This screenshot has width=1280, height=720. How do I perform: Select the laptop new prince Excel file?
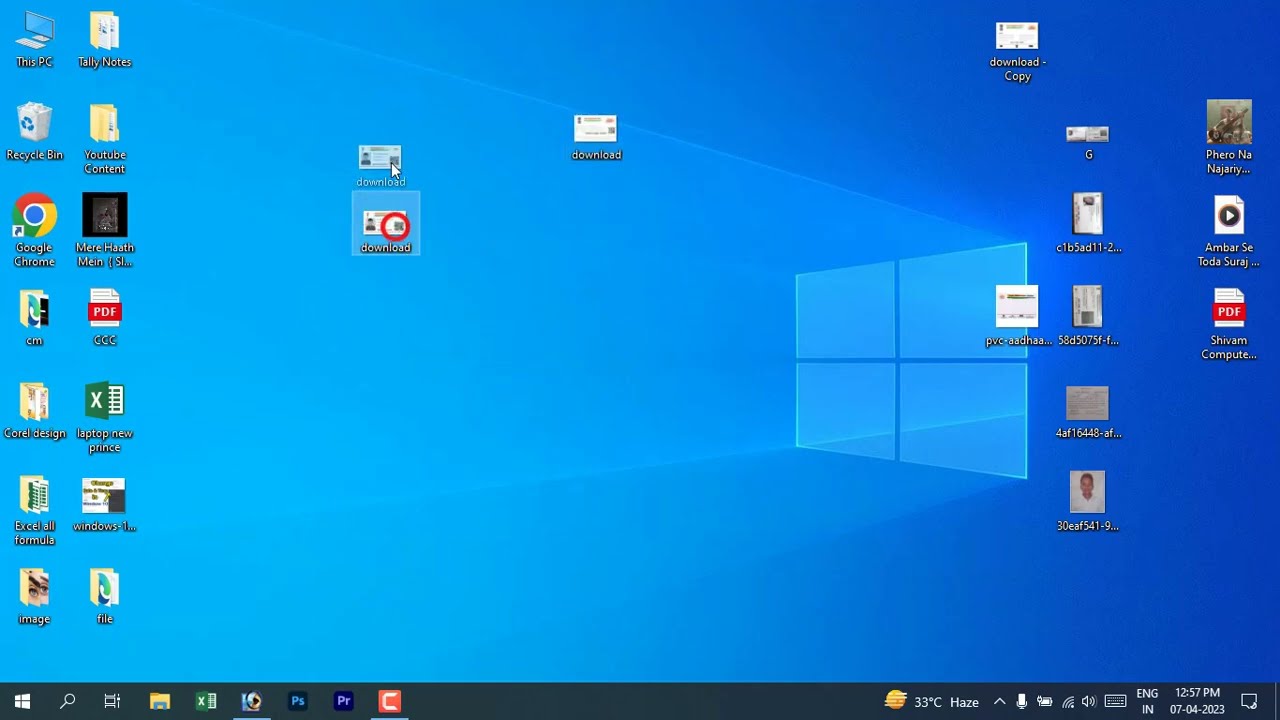coord(104,418)
